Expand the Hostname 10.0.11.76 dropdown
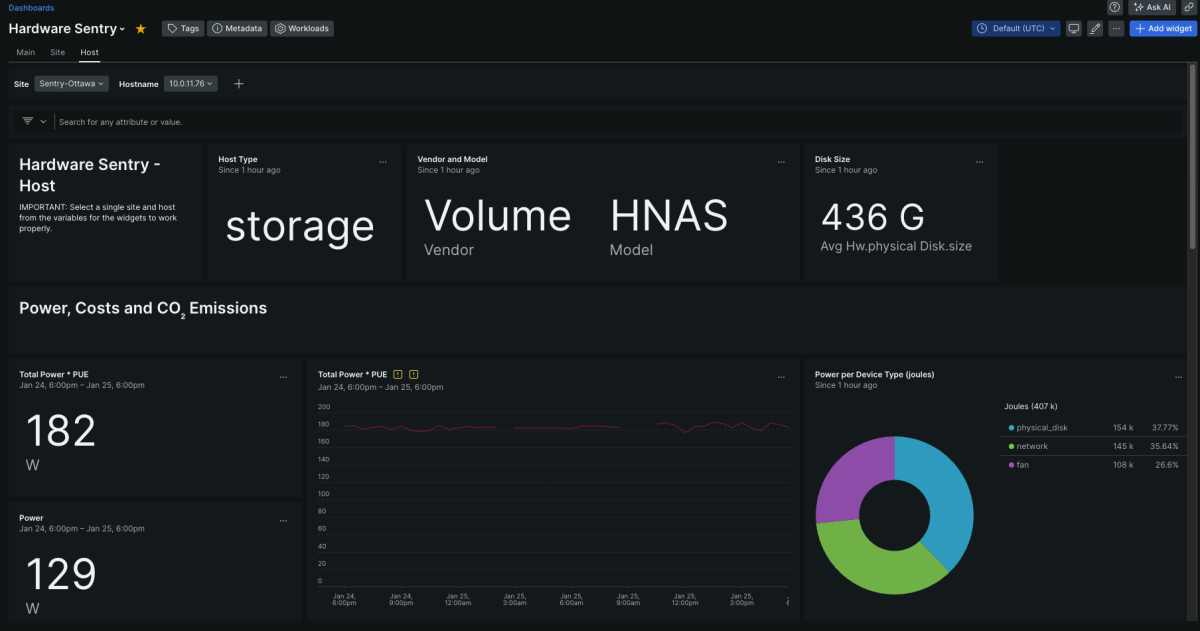The image size is (1200, 631). pos(191,84)
